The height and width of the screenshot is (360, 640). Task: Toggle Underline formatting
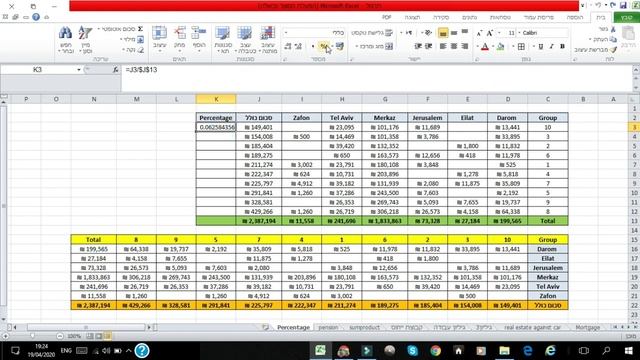click(541, 47)
